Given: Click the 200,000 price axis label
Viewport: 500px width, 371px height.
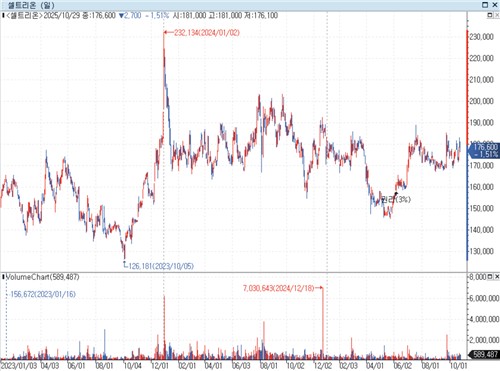Looking at the screenshot, I should point(481,101).
